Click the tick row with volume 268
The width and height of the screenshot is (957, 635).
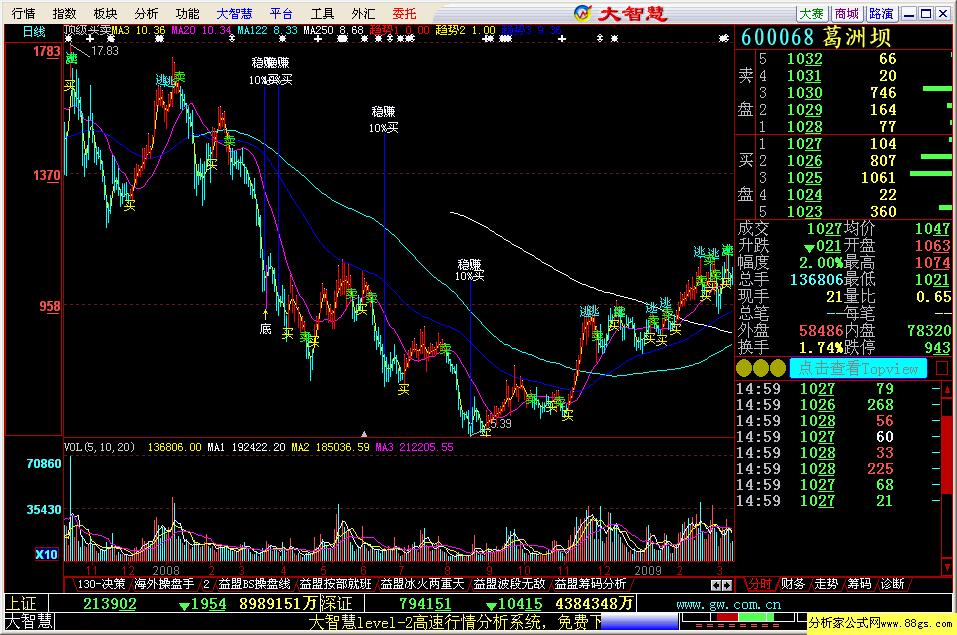click(838, 405)
